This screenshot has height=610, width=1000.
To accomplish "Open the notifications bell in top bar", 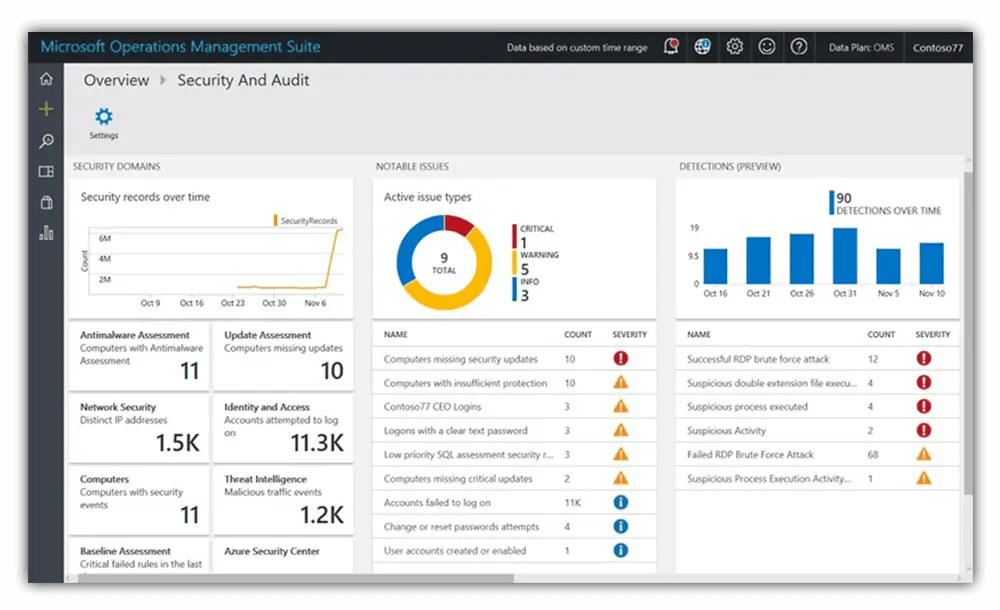I will (x=671, y=47).
